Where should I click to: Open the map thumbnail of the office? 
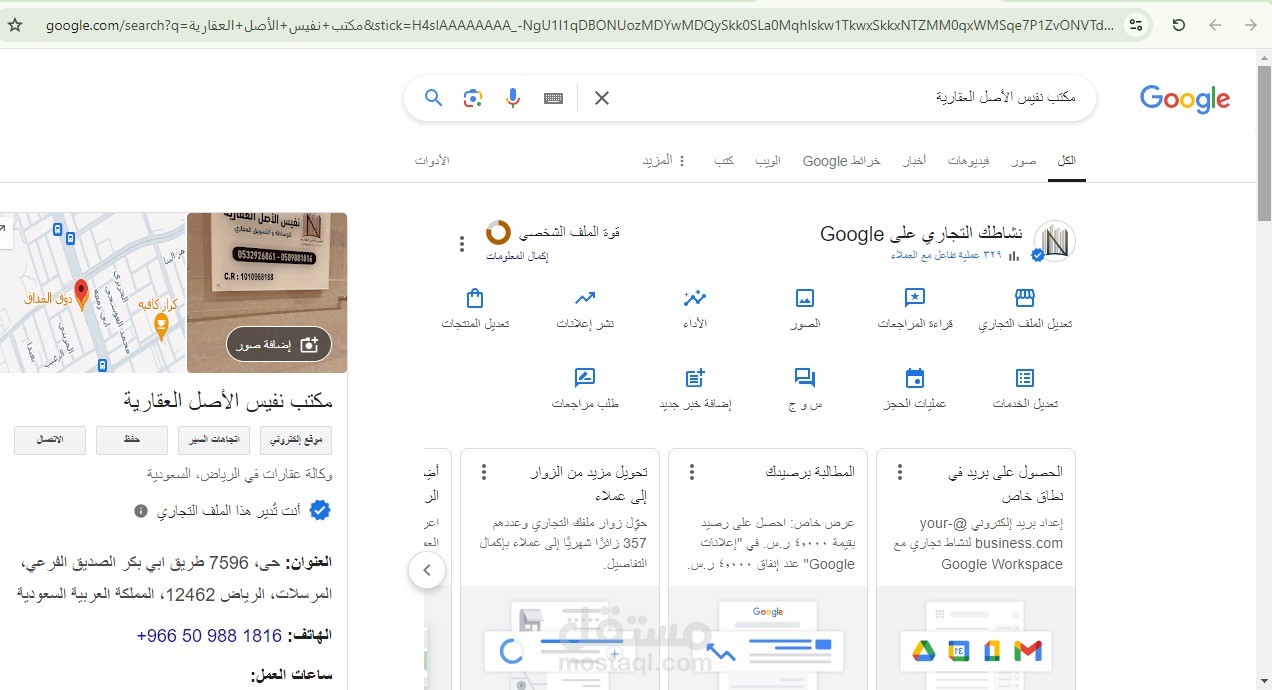[x=92, y=292]
